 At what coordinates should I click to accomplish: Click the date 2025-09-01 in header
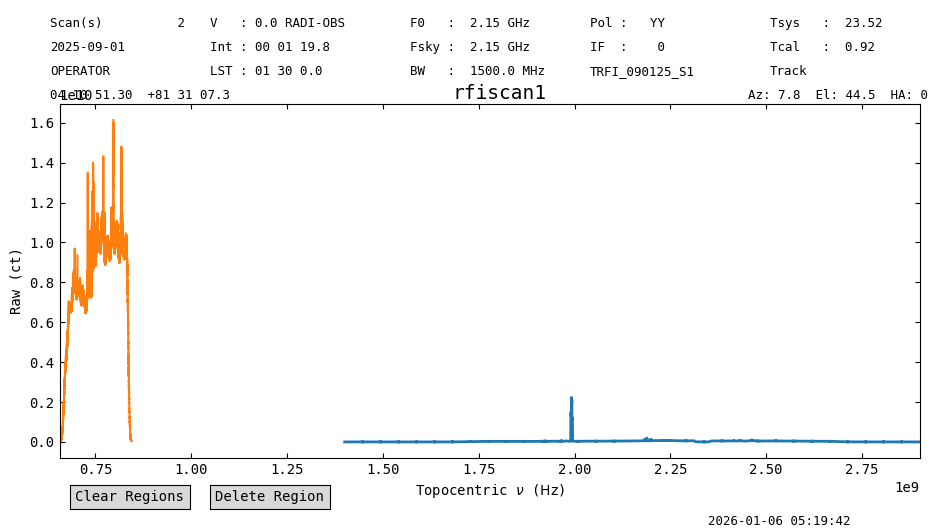(88, 47)
